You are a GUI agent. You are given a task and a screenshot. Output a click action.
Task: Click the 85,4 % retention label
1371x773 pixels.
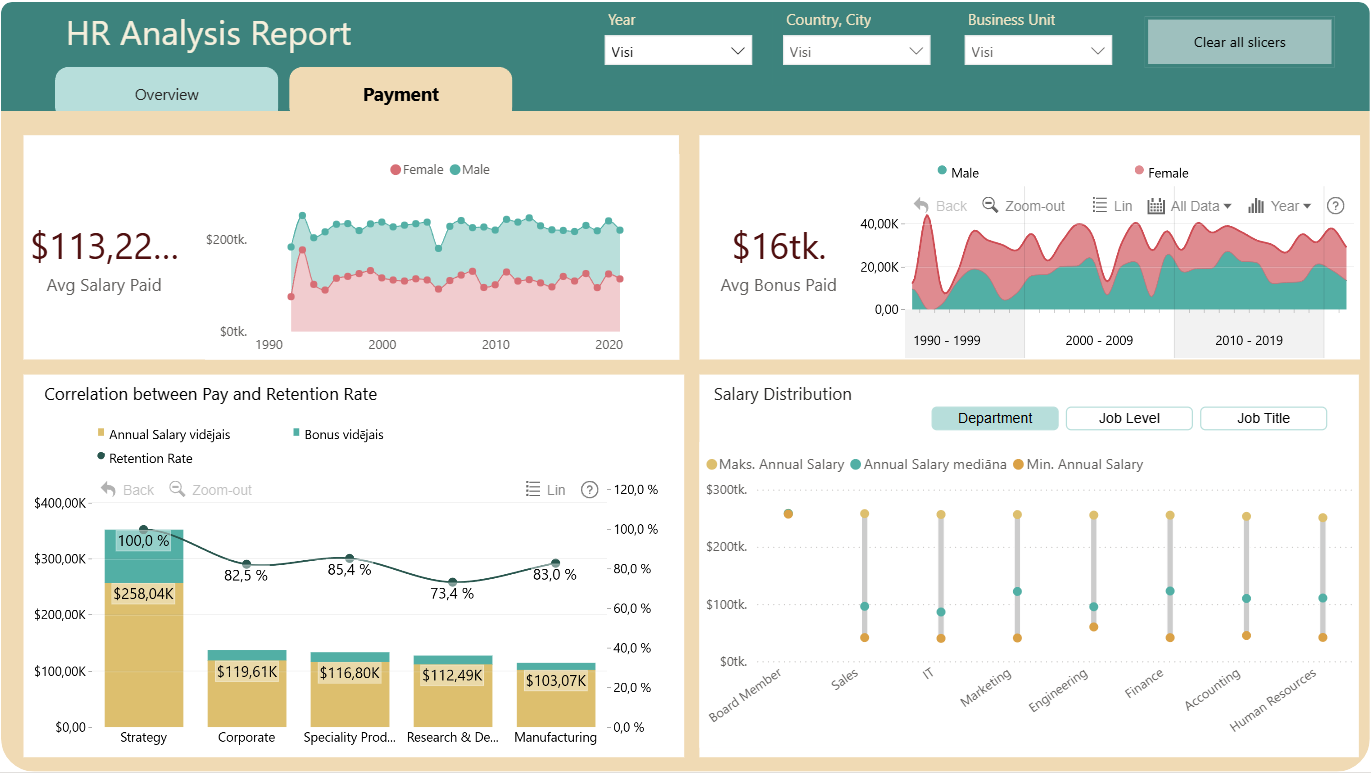(350, 569)
